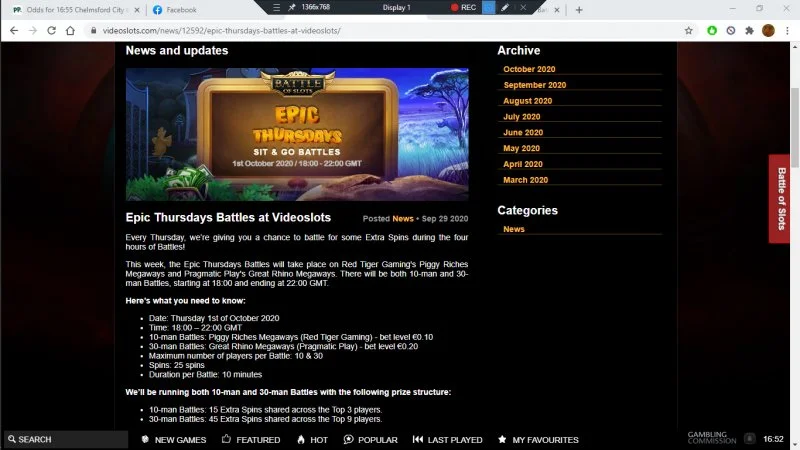The height and width of the screenshot is (450, 800).
Task: Click the Categories heading
Action: (x=528, y=210)
